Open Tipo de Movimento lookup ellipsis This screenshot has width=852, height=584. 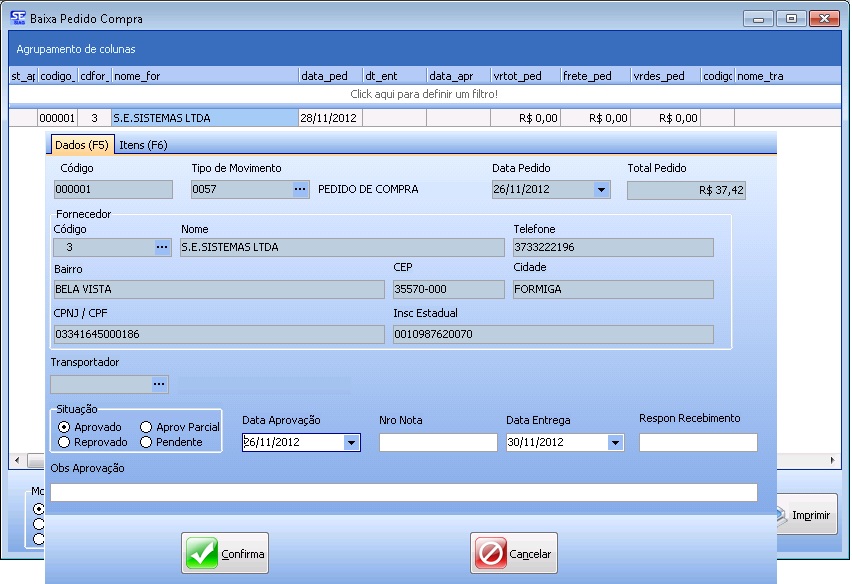coord(300,189)
